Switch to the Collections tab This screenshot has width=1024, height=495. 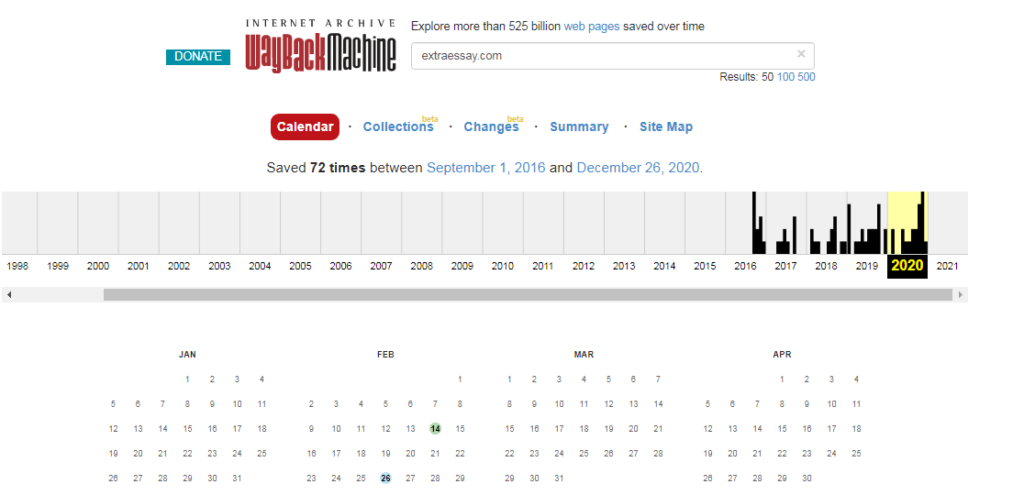[398, 127]
